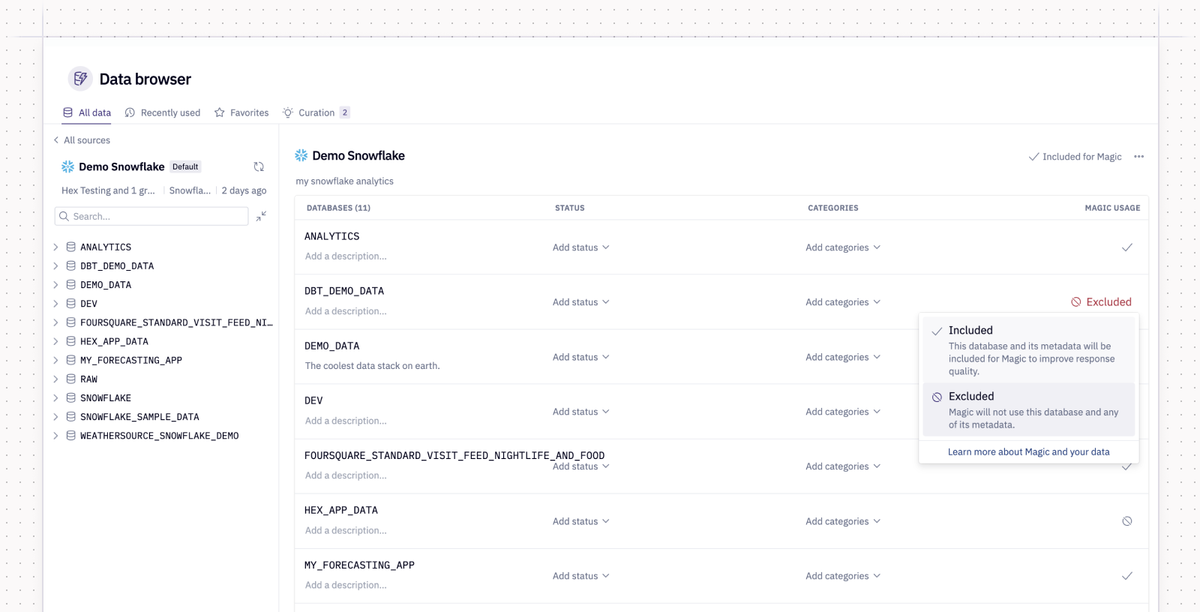The image size is (1200, 612).
Task: Expand the ANALYTICS tree node
Action: (x=56, y=247)
